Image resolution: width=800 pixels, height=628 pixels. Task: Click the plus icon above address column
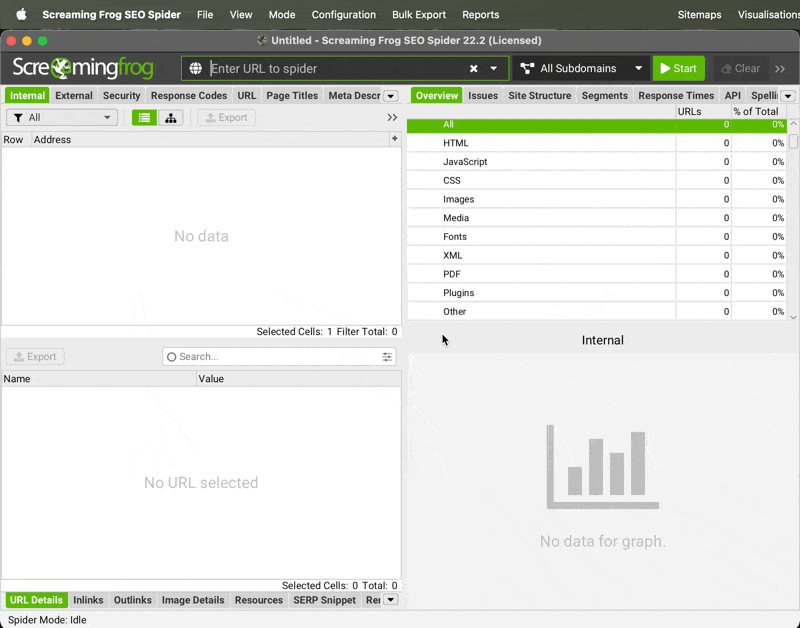(394, 139)
